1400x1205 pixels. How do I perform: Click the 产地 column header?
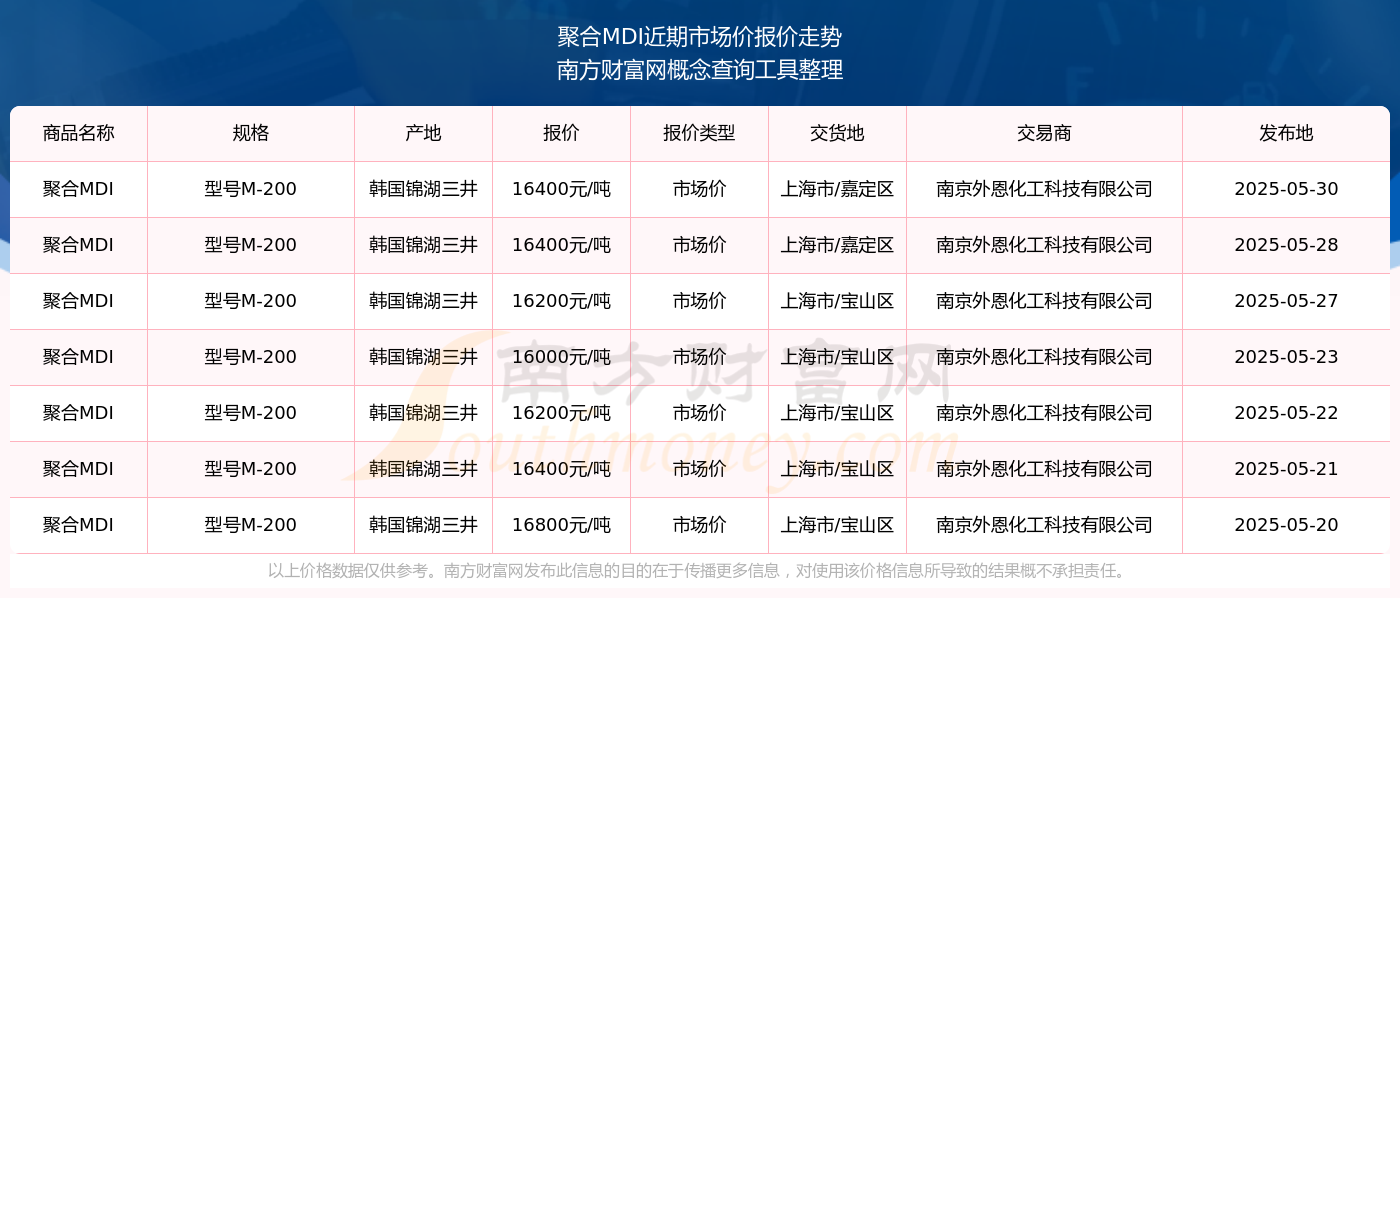click(x=424, y=133)
